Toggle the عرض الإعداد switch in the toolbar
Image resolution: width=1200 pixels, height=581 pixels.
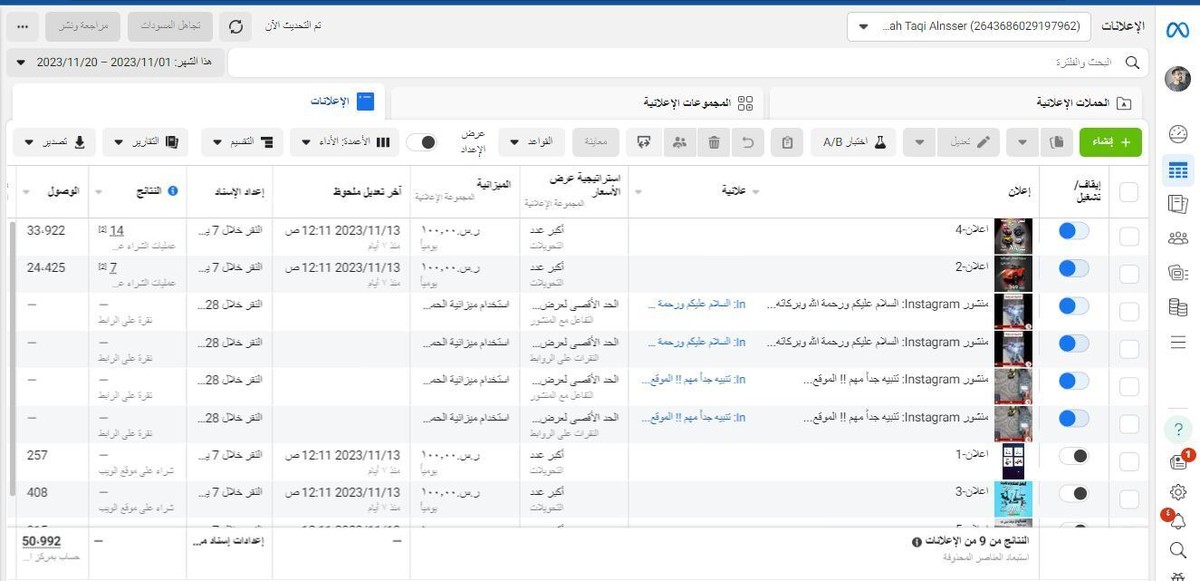tap(423, 142)
